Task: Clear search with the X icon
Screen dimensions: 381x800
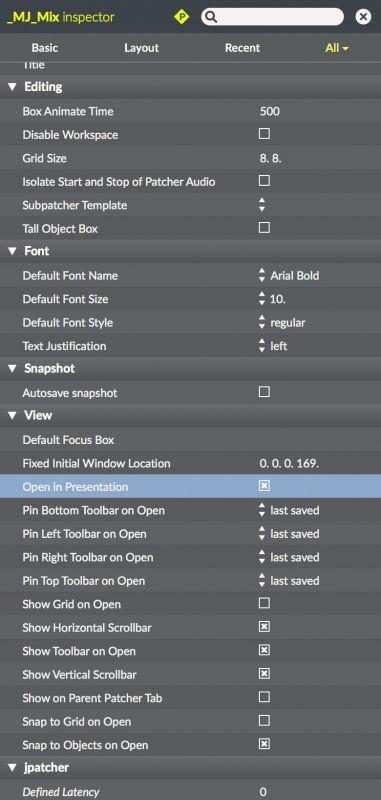Action: (363, 17)
